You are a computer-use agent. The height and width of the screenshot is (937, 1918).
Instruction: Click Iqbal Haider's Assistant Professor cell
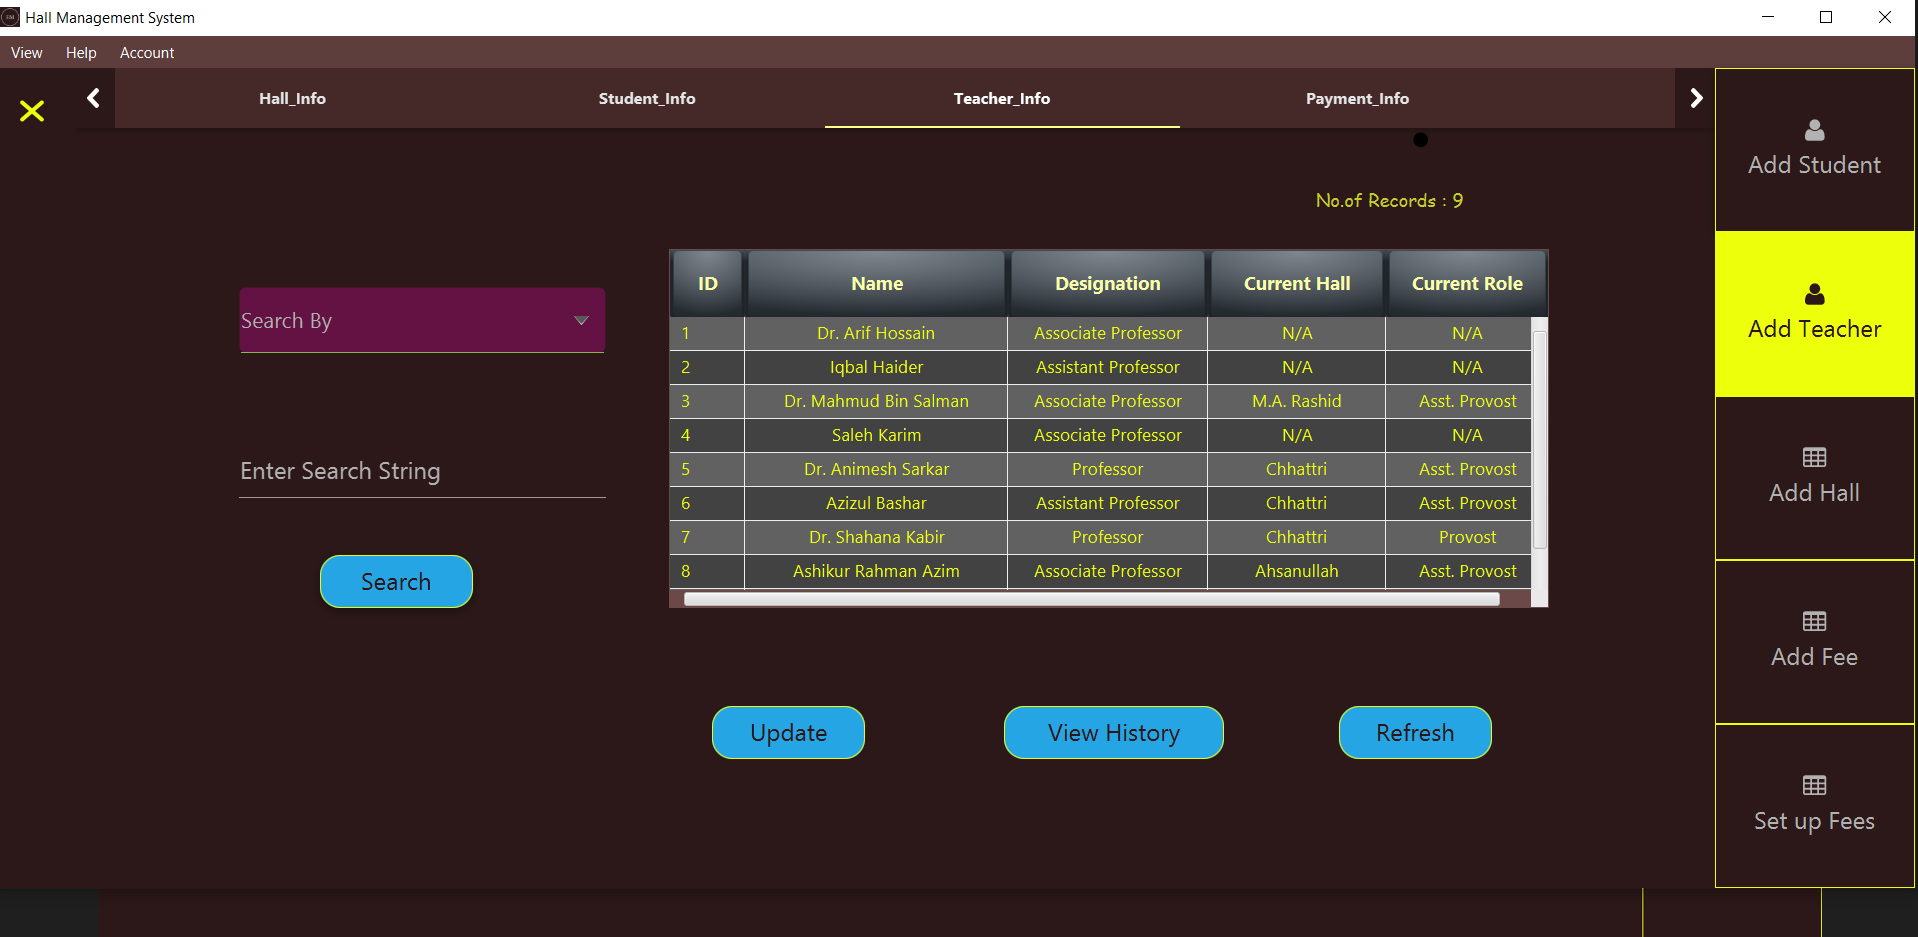click(x=1108, y=367)
